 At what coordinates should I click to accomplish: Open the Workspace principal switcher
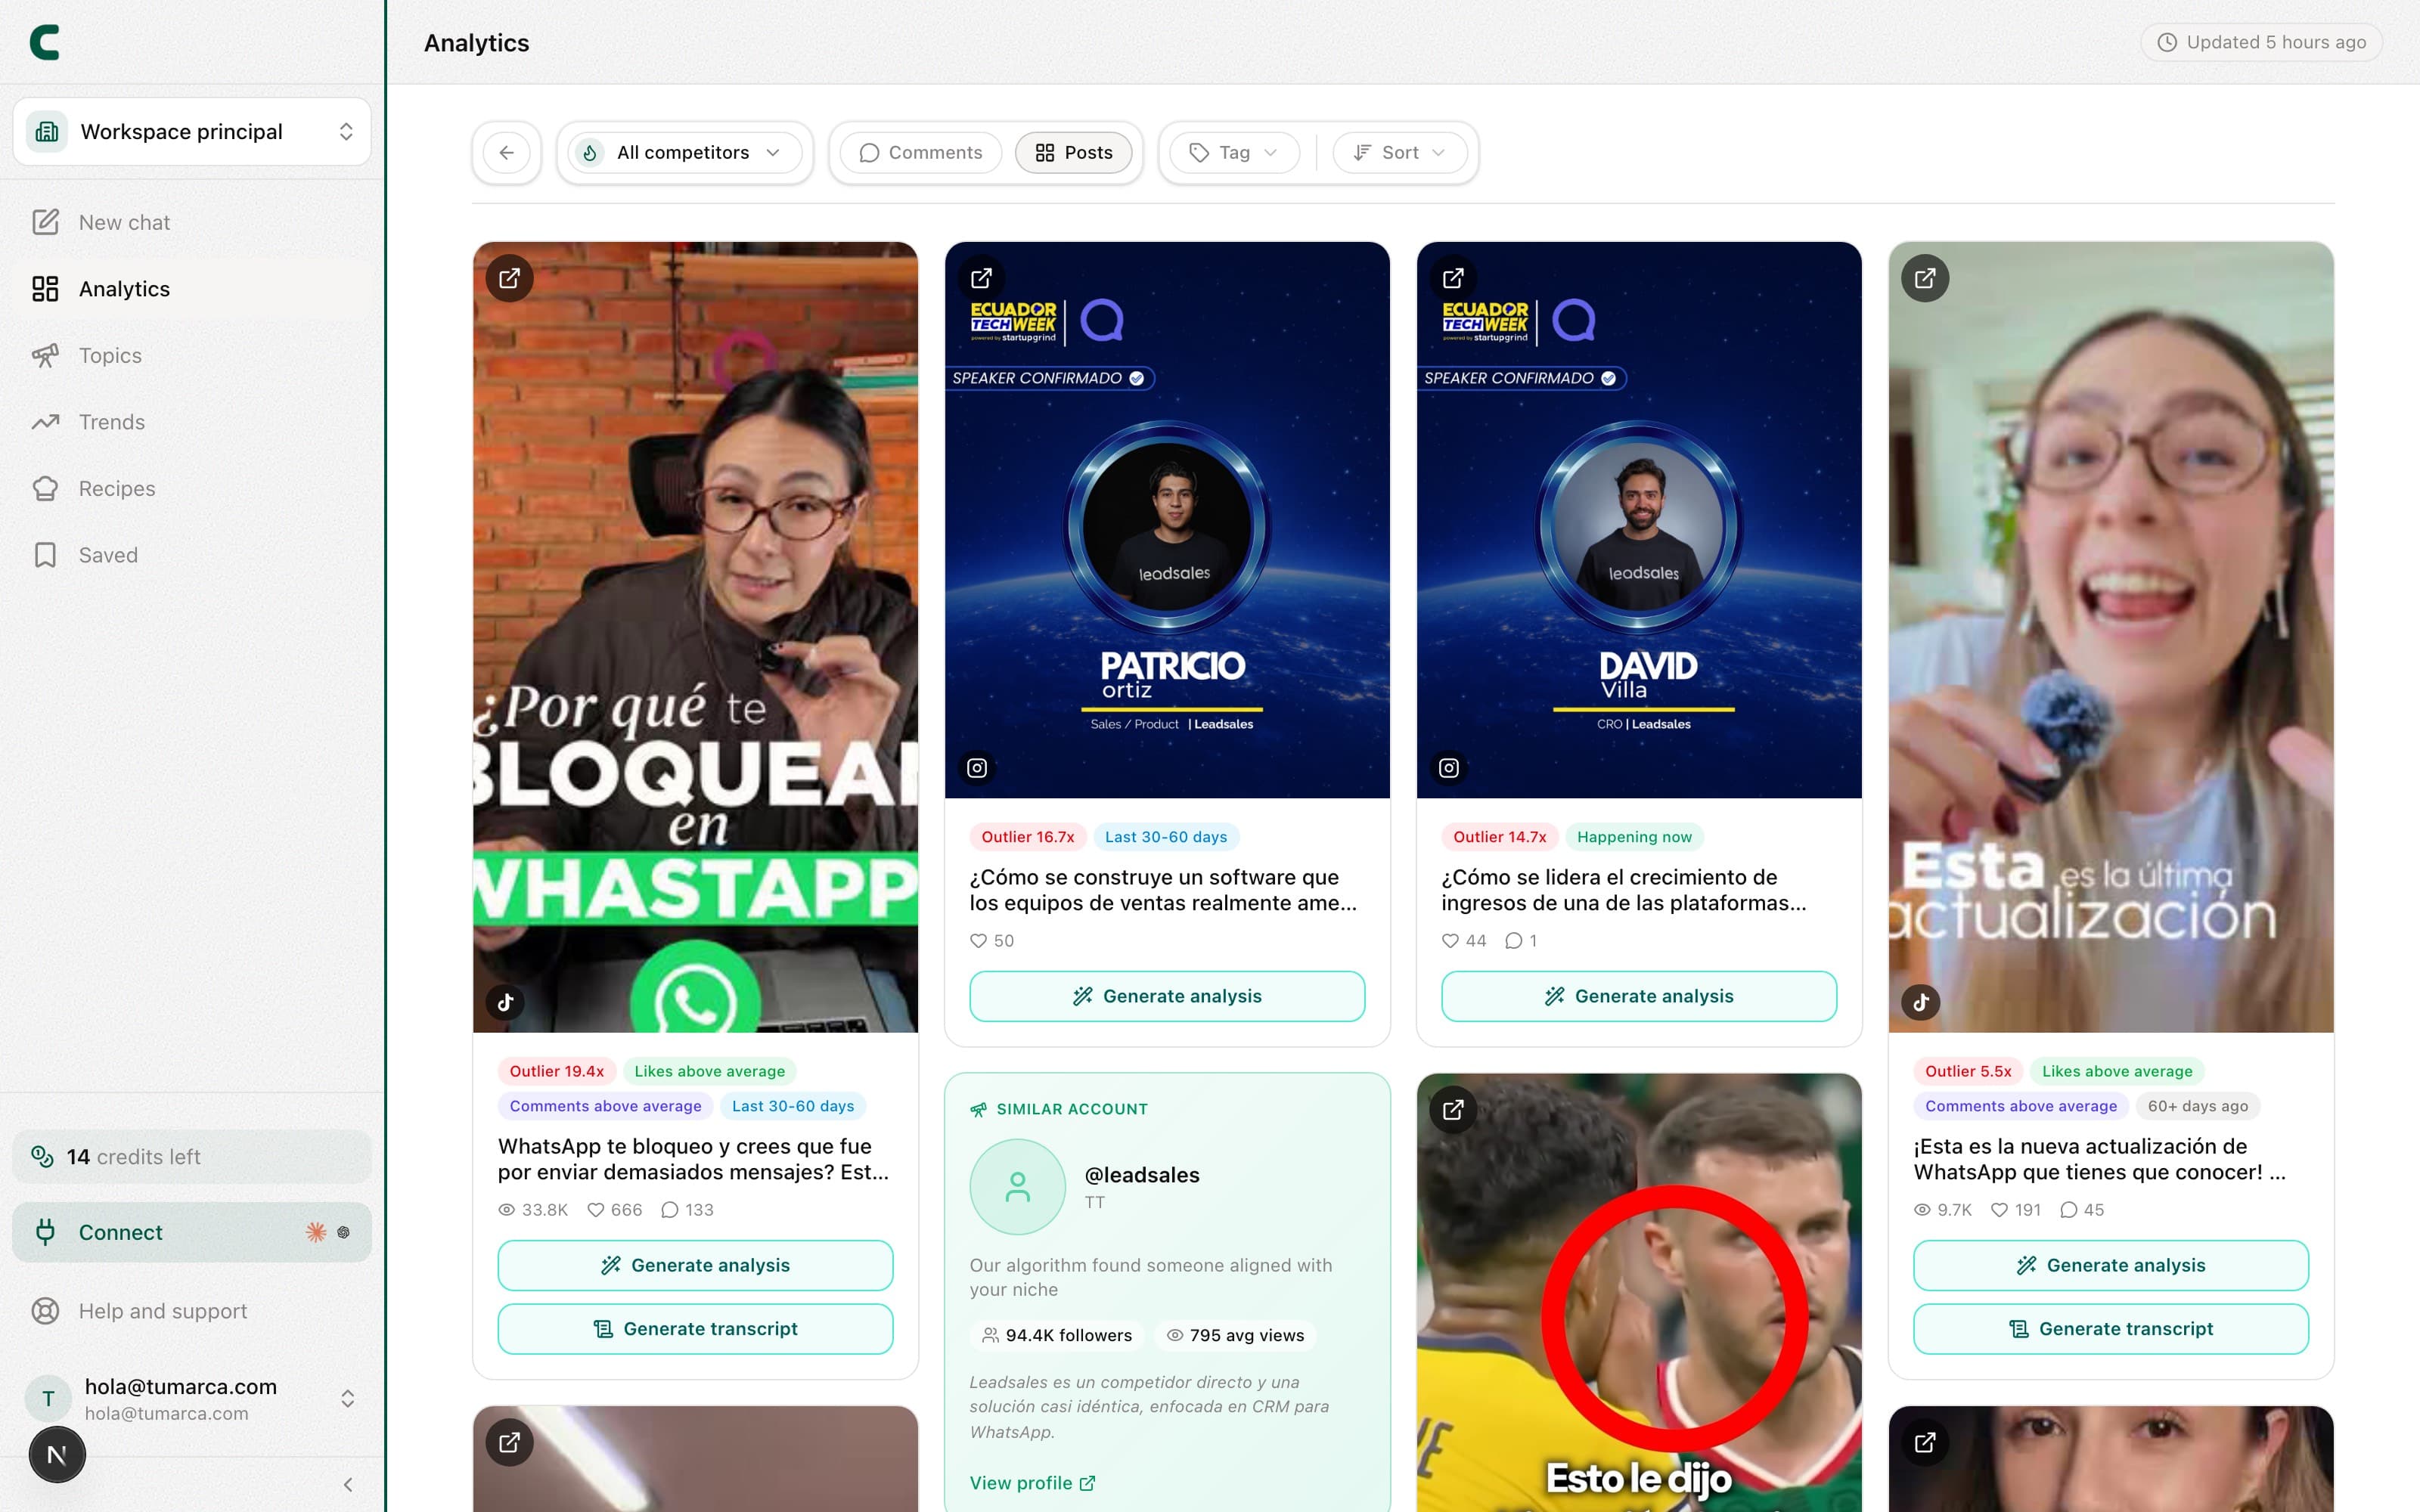pyautogui.click(x=192, y=132)
